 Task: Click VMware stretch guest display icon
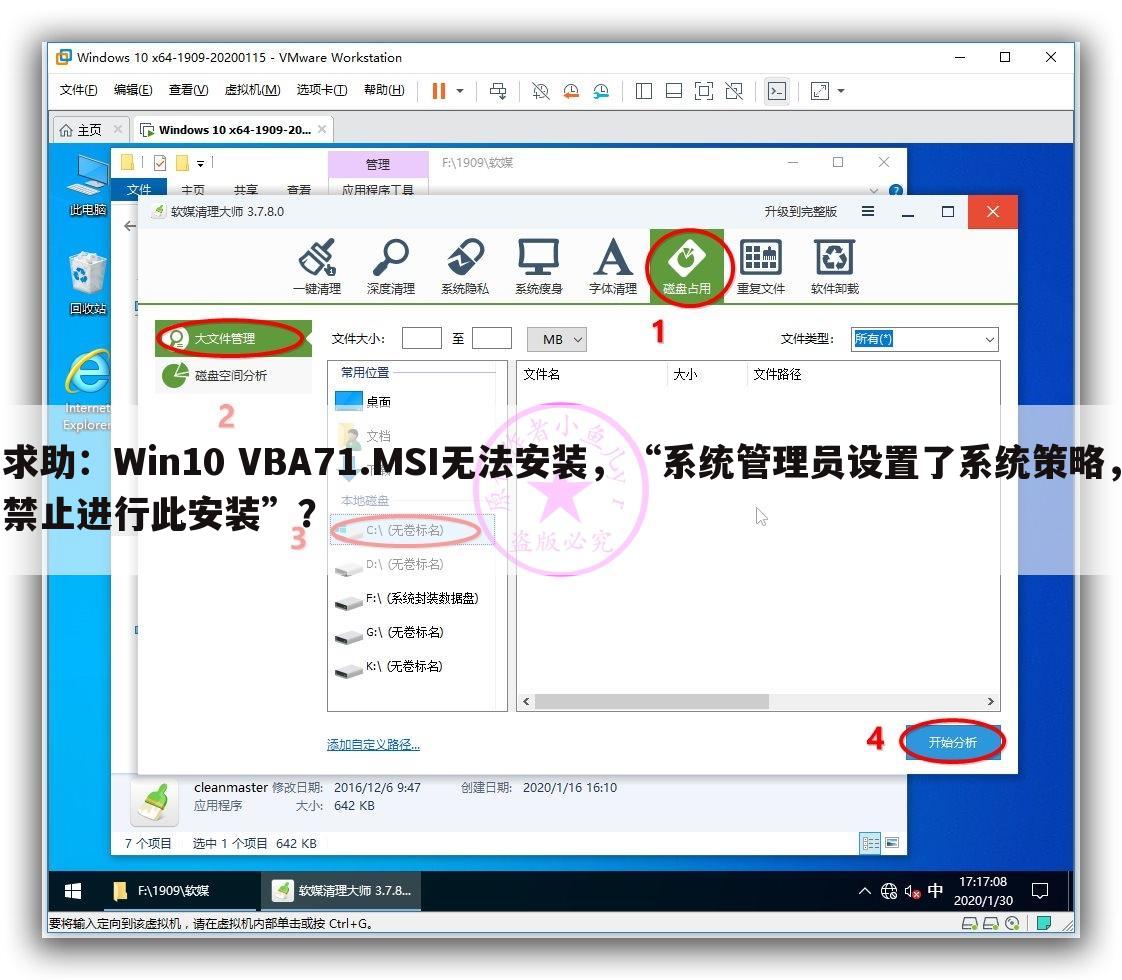[820, 91]
